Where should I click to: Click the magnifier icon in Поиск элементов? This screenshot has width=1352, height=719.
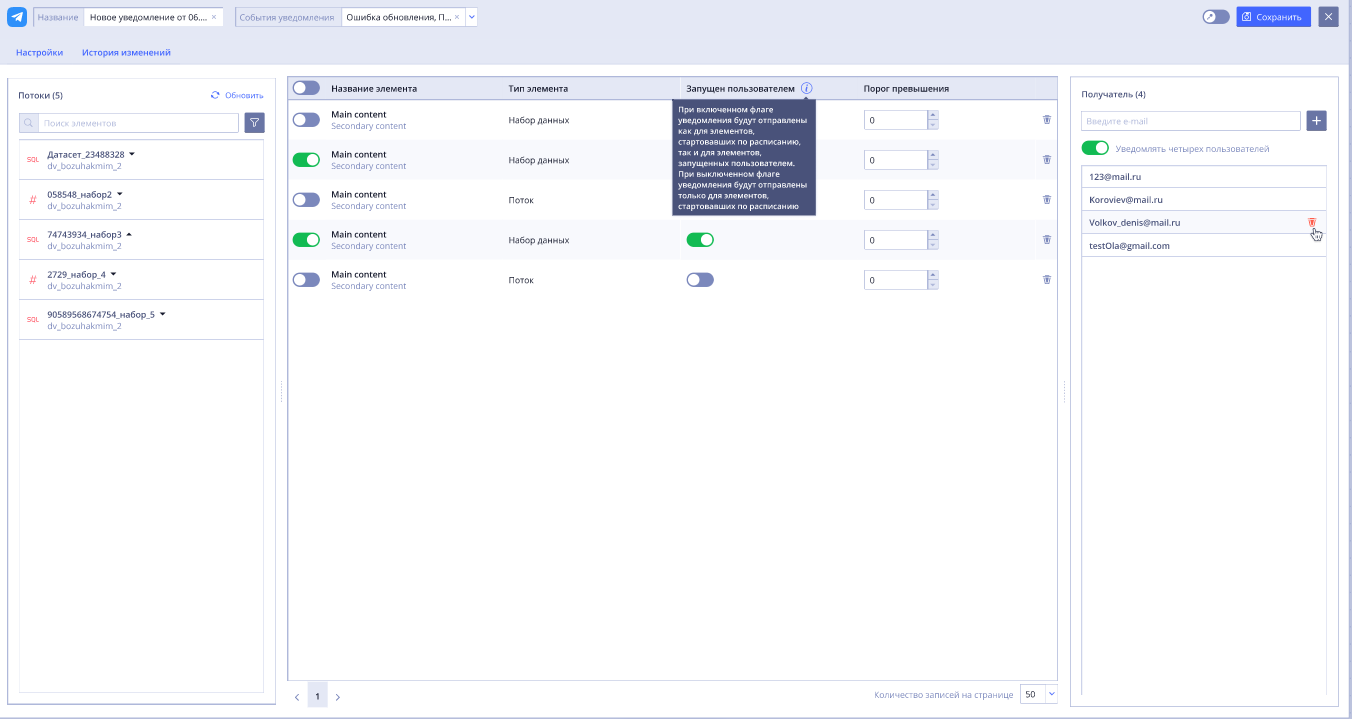pyautogui.click(x=29, y=123)
